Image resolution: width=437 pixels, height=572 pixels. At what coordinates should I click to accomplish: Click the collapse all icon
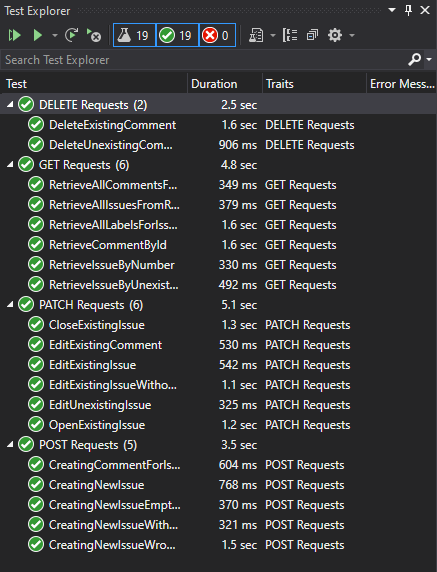click(x=312, y=35)
